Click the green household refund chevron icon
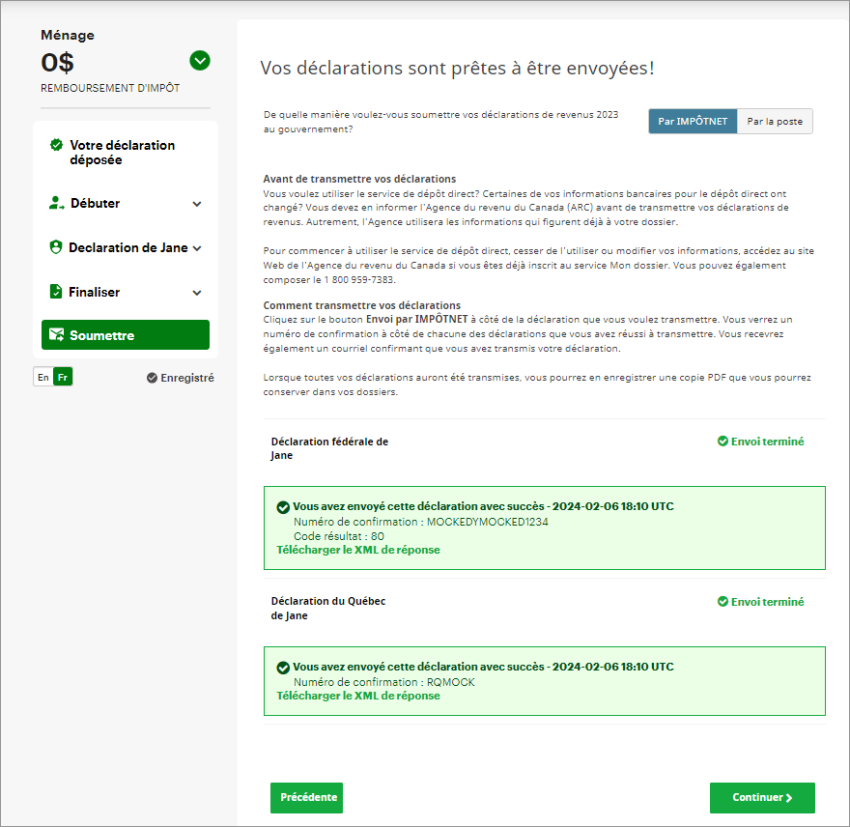 [200, 61]
